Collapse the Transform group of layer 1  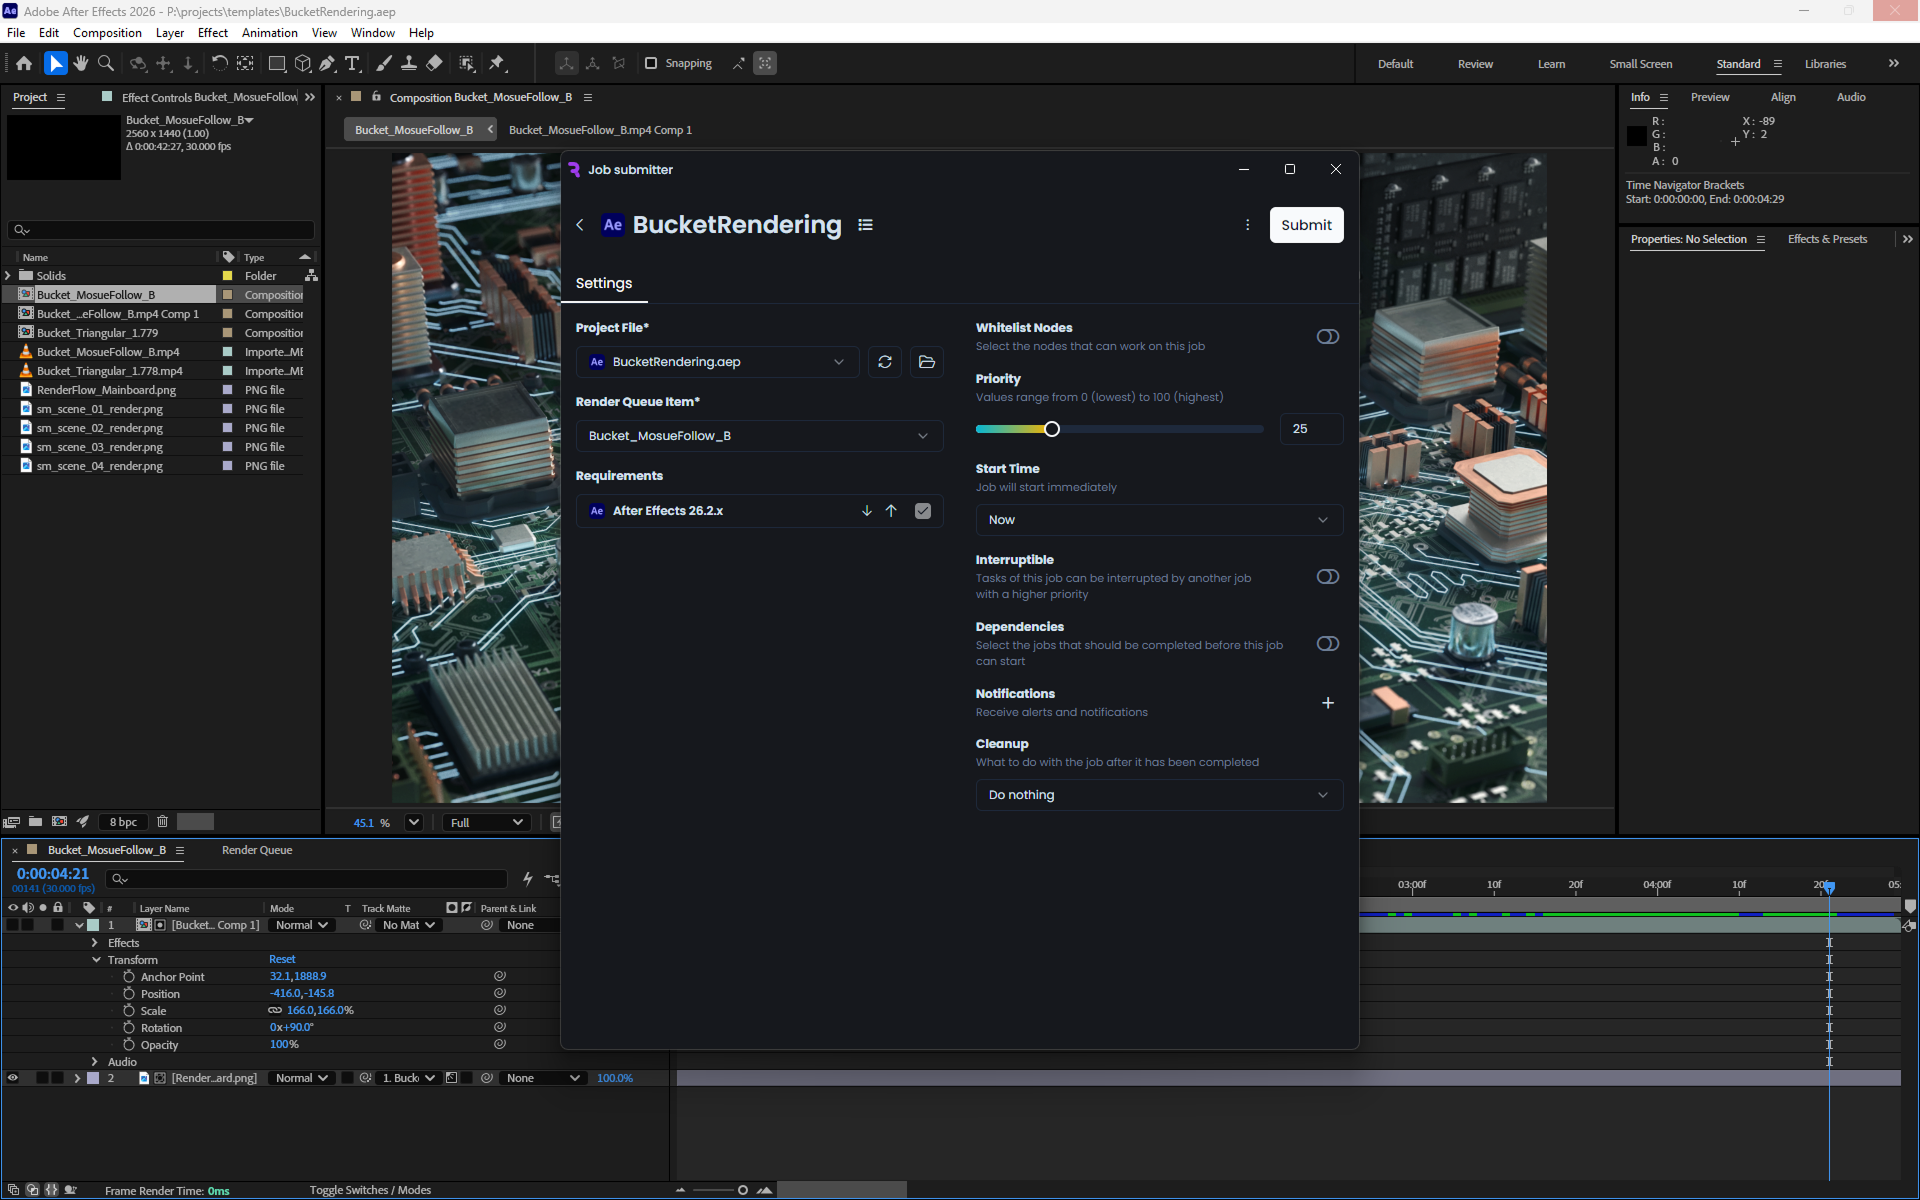[96, 960]
